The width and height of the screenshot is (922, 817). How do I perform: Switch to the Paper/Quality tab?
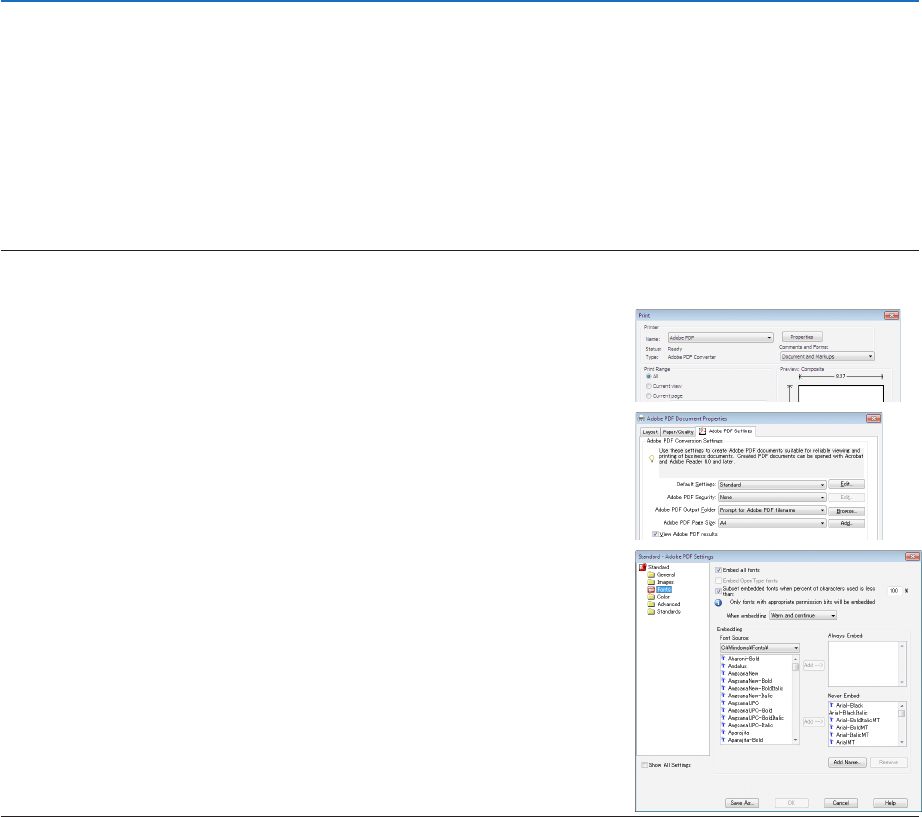click(678, 432)
